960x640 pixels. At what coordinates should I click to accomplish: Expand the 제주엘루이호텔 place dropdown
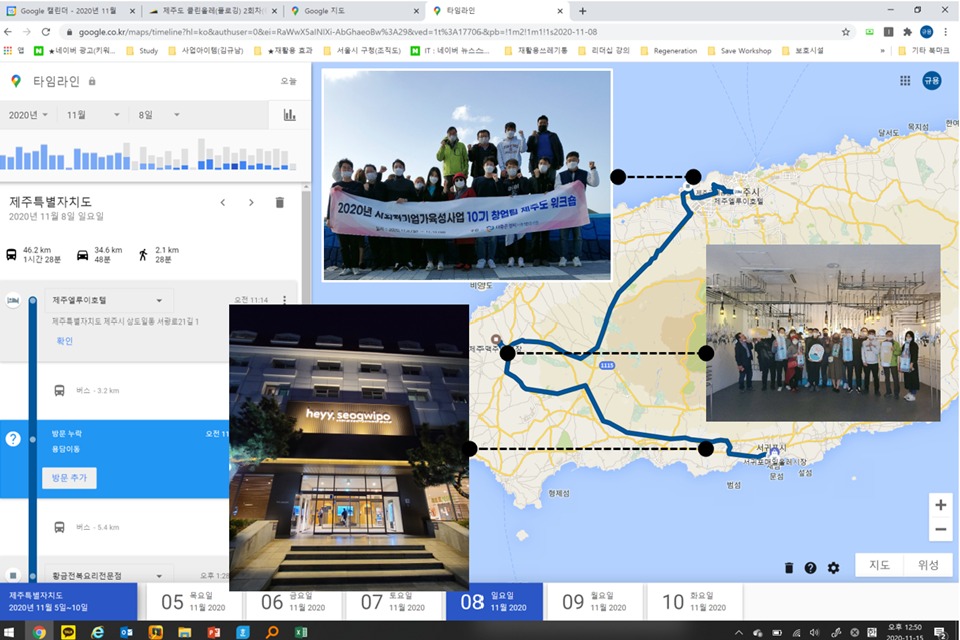tap(107, 300)
